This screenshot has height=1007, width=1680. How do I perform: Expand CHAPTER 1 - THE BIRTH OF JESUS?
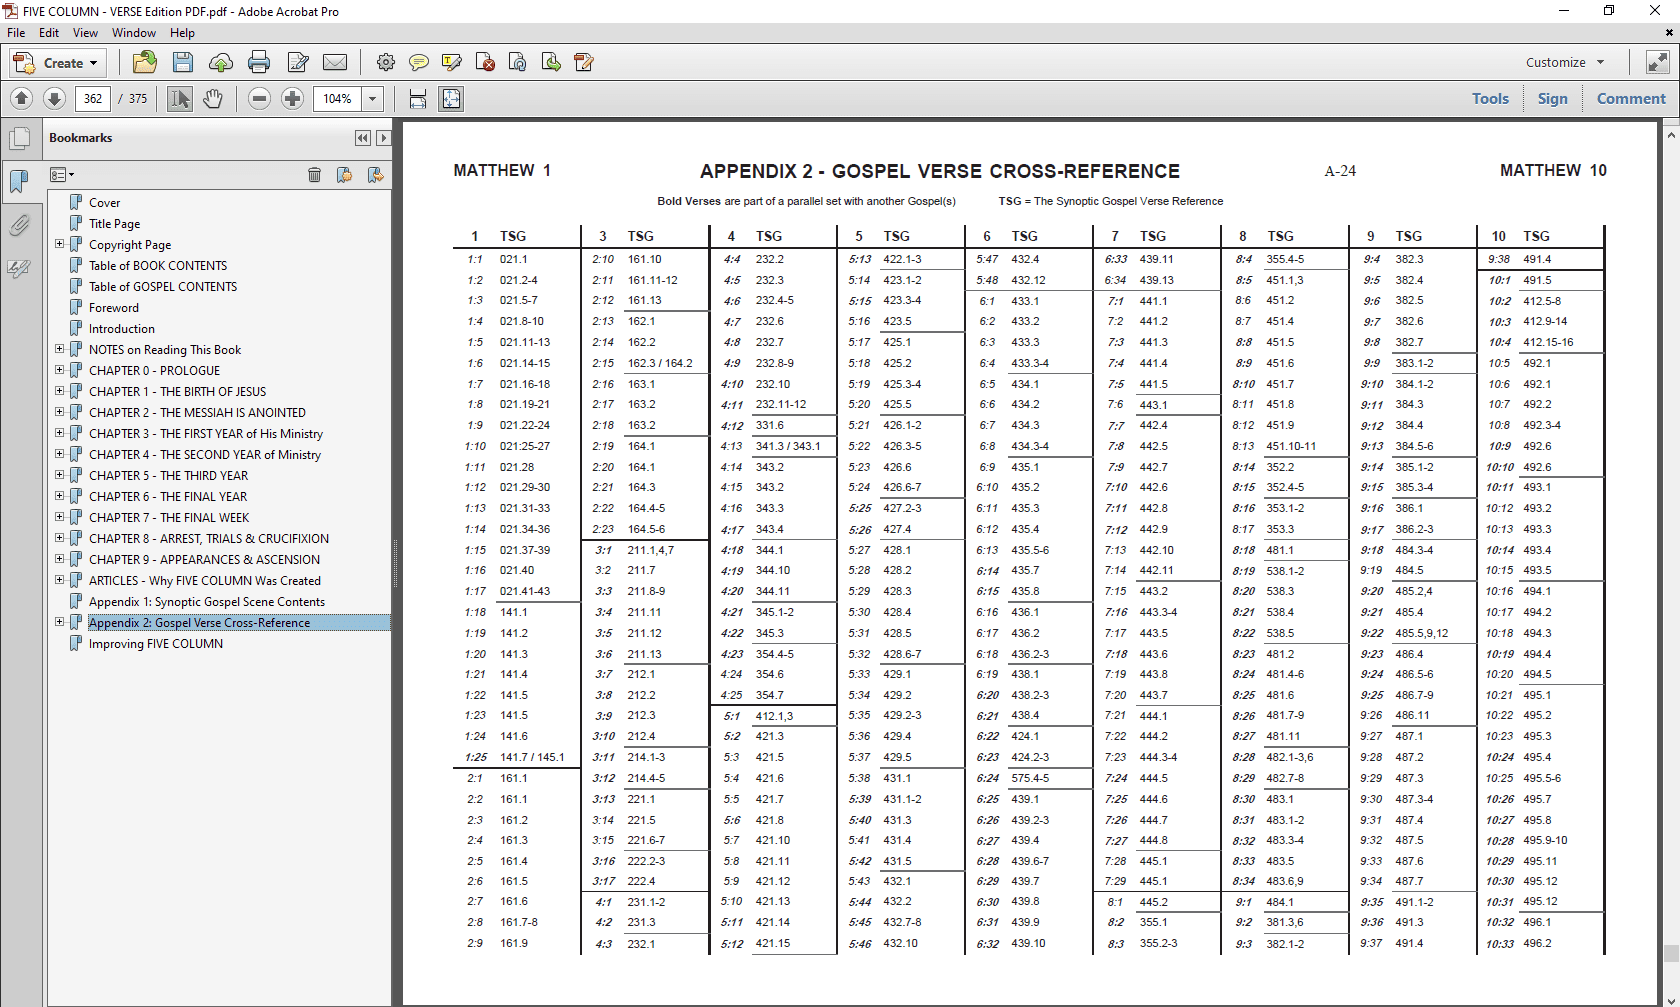point(59,391)
